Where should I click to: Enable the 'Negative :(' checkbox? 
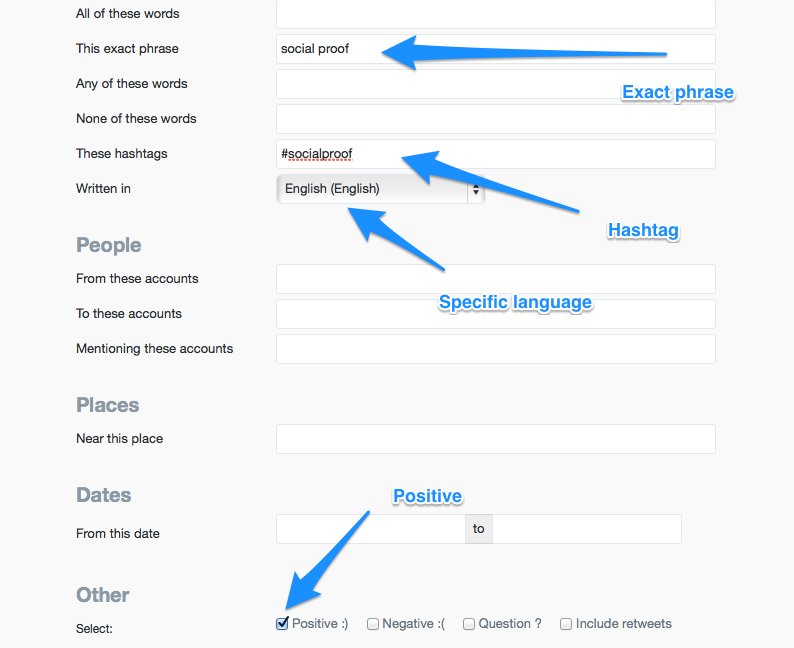[x=373, y=624]
